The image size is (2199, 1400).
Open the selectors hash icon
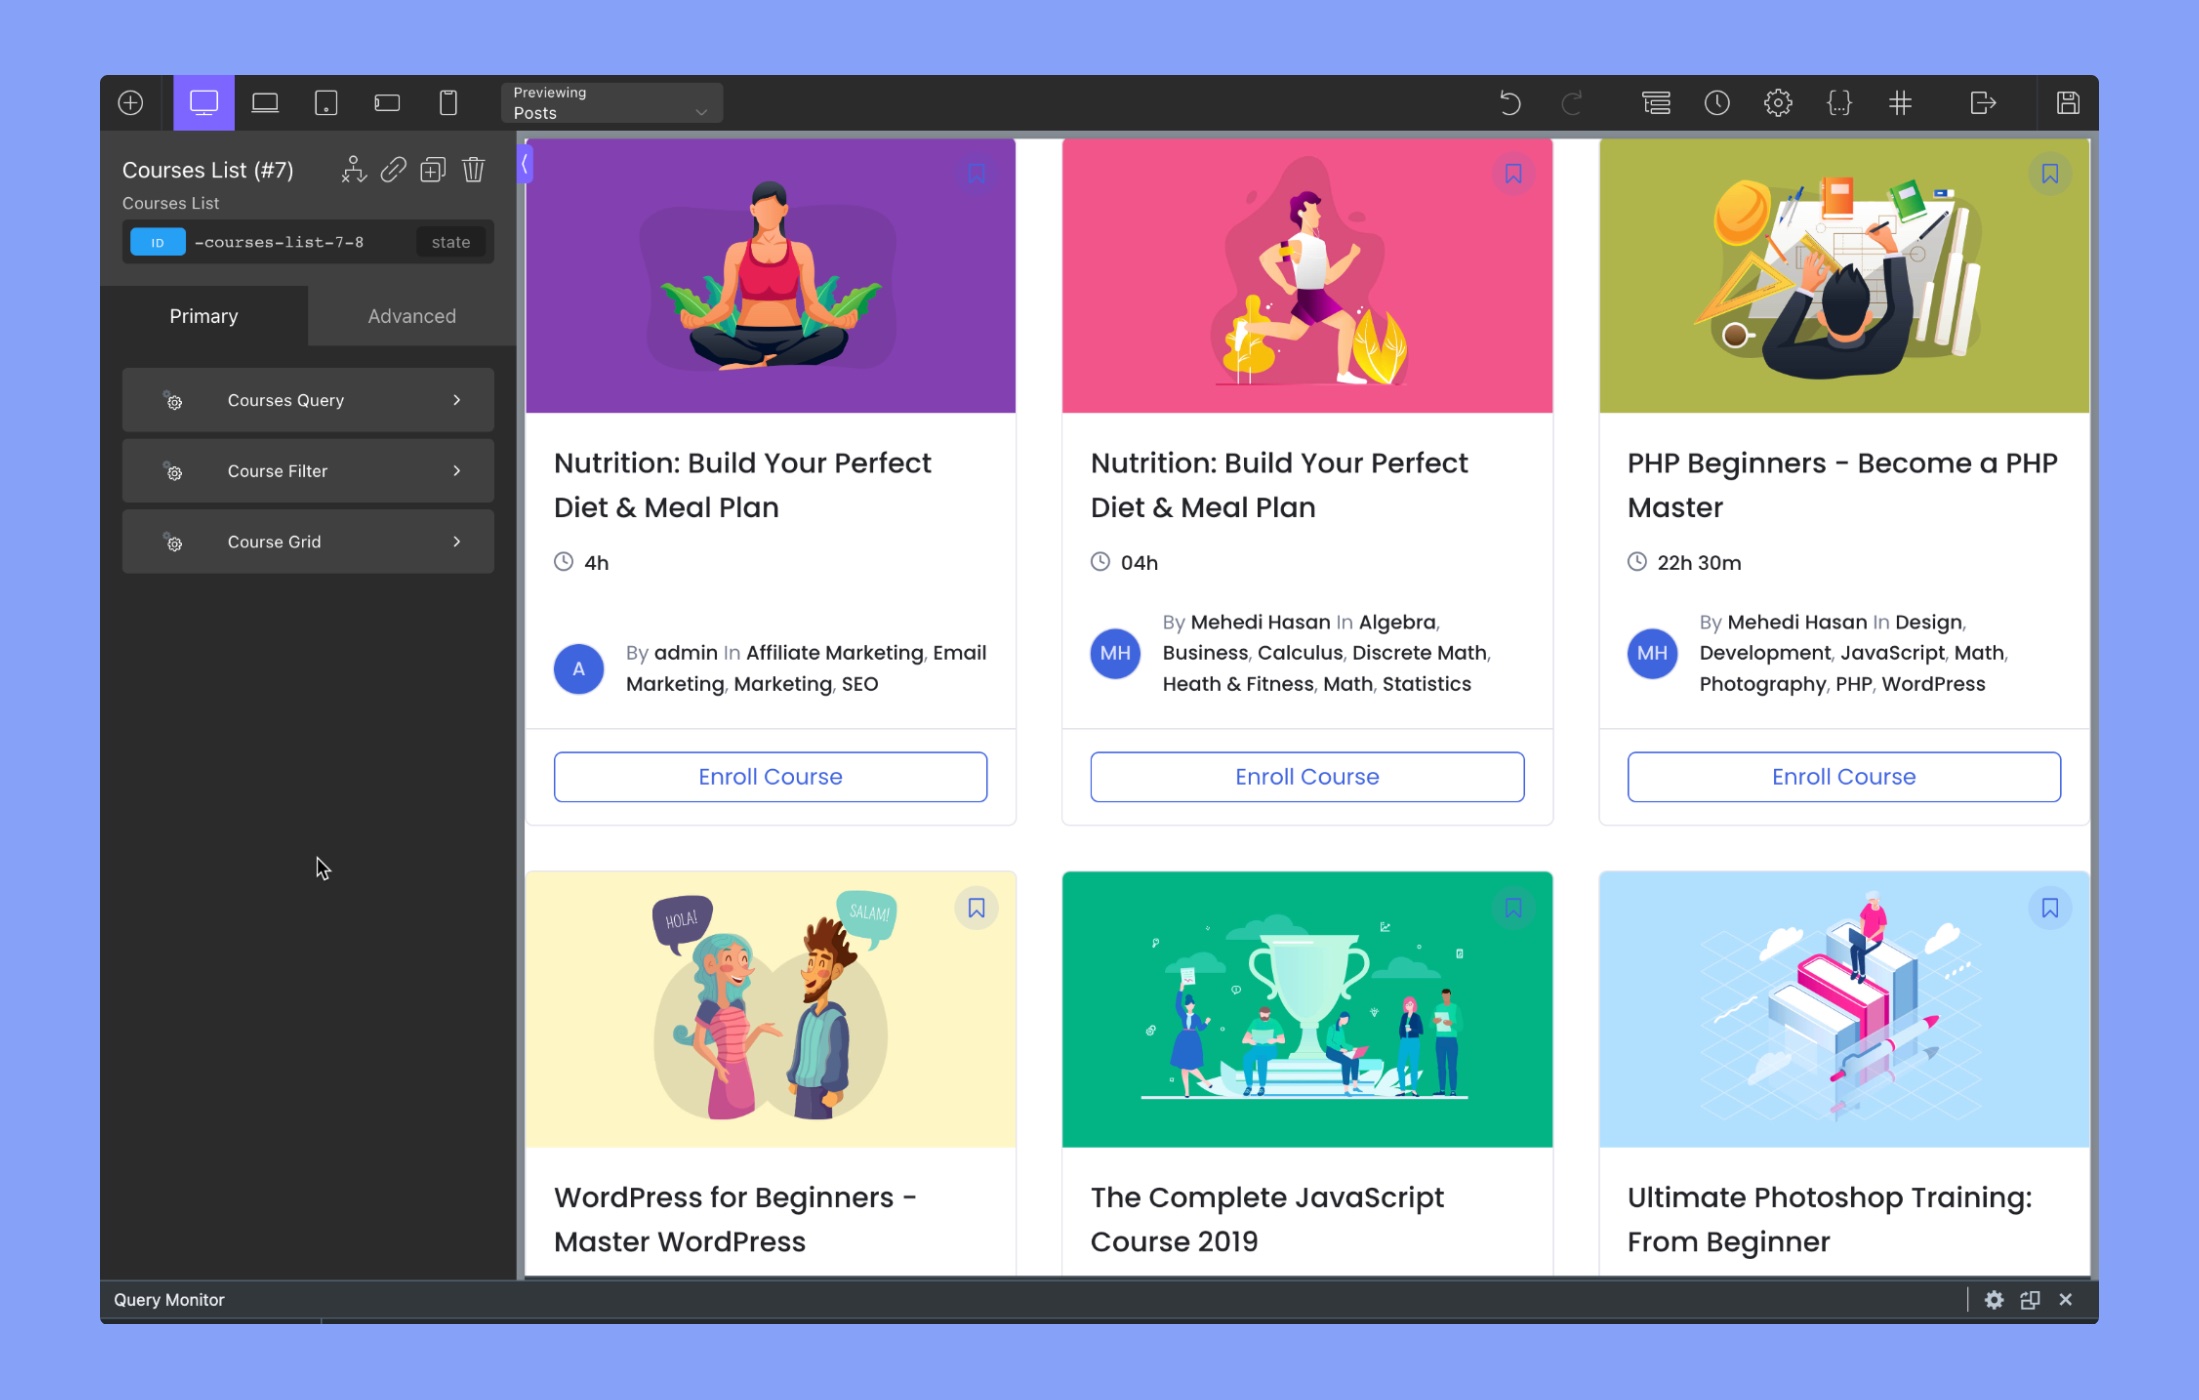pyautogui.click(x=1900, y=103)
